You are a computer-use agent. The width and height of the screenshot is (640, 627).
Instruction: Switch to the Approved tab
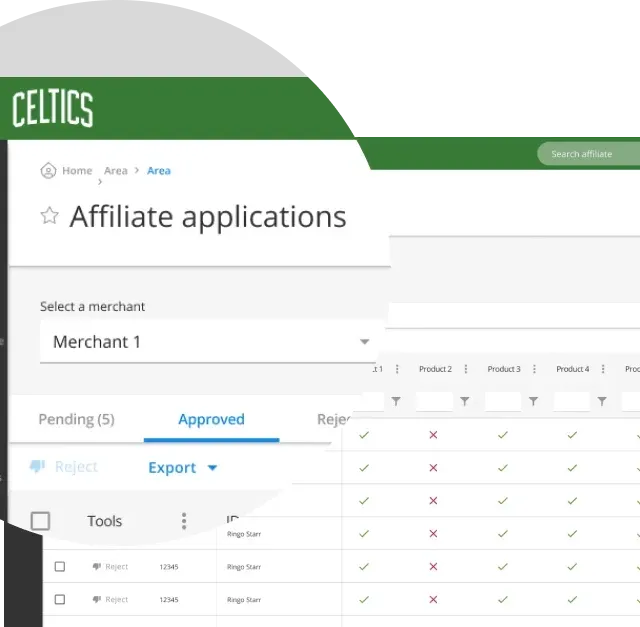211,419
